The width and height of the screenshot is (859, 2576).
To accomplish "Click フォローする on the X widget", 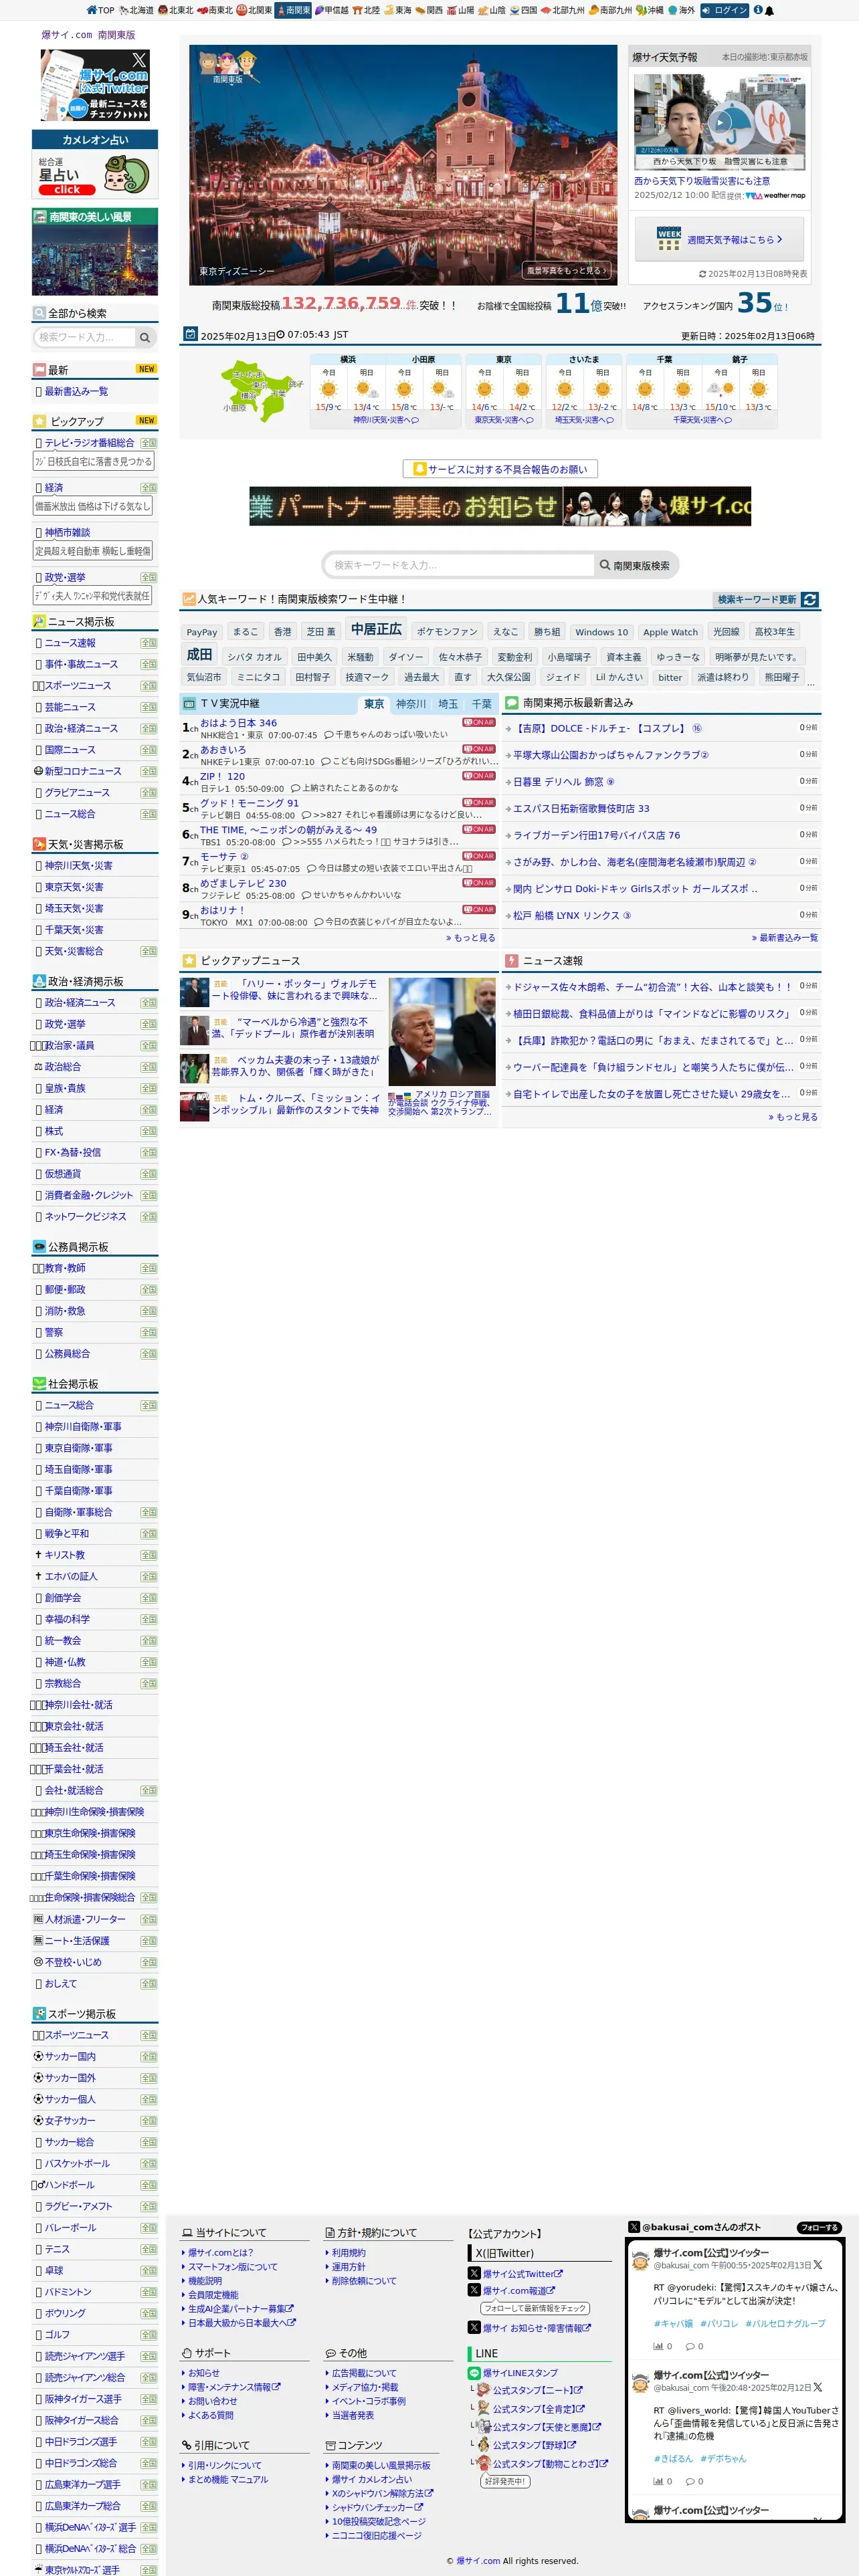I will (x=818, y=2228).
